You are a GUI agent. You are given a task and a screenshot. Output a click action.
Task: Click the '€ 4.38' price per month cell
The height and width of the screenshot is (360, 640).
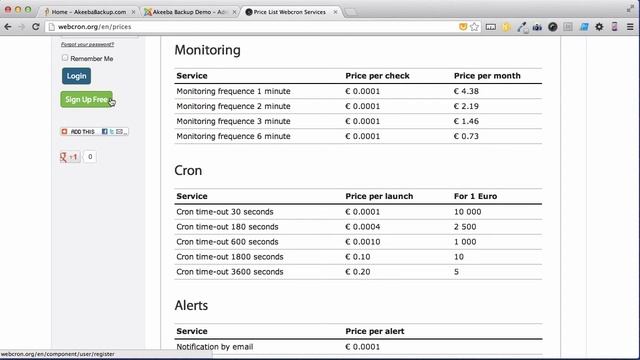click(466, 91)
